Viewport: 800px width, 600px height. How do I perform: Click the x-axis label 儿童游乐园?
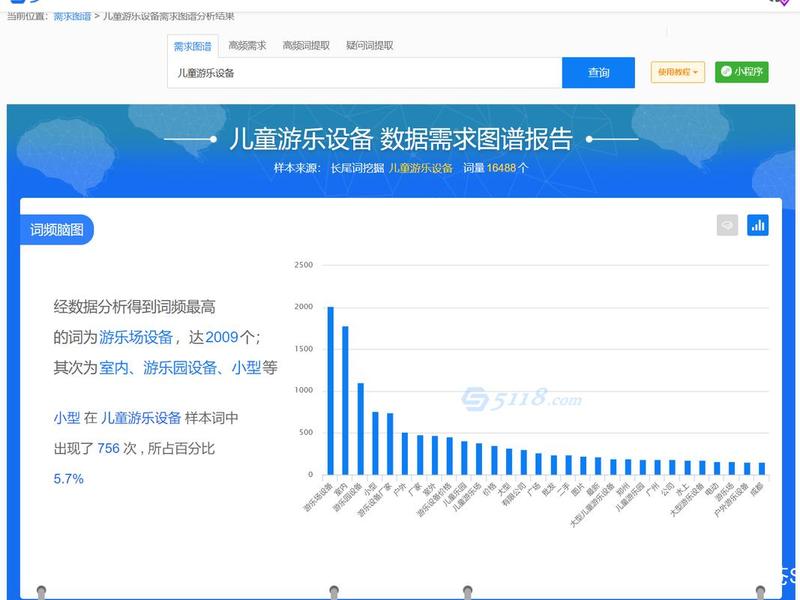pyautogui.click(x=630, y=497)
